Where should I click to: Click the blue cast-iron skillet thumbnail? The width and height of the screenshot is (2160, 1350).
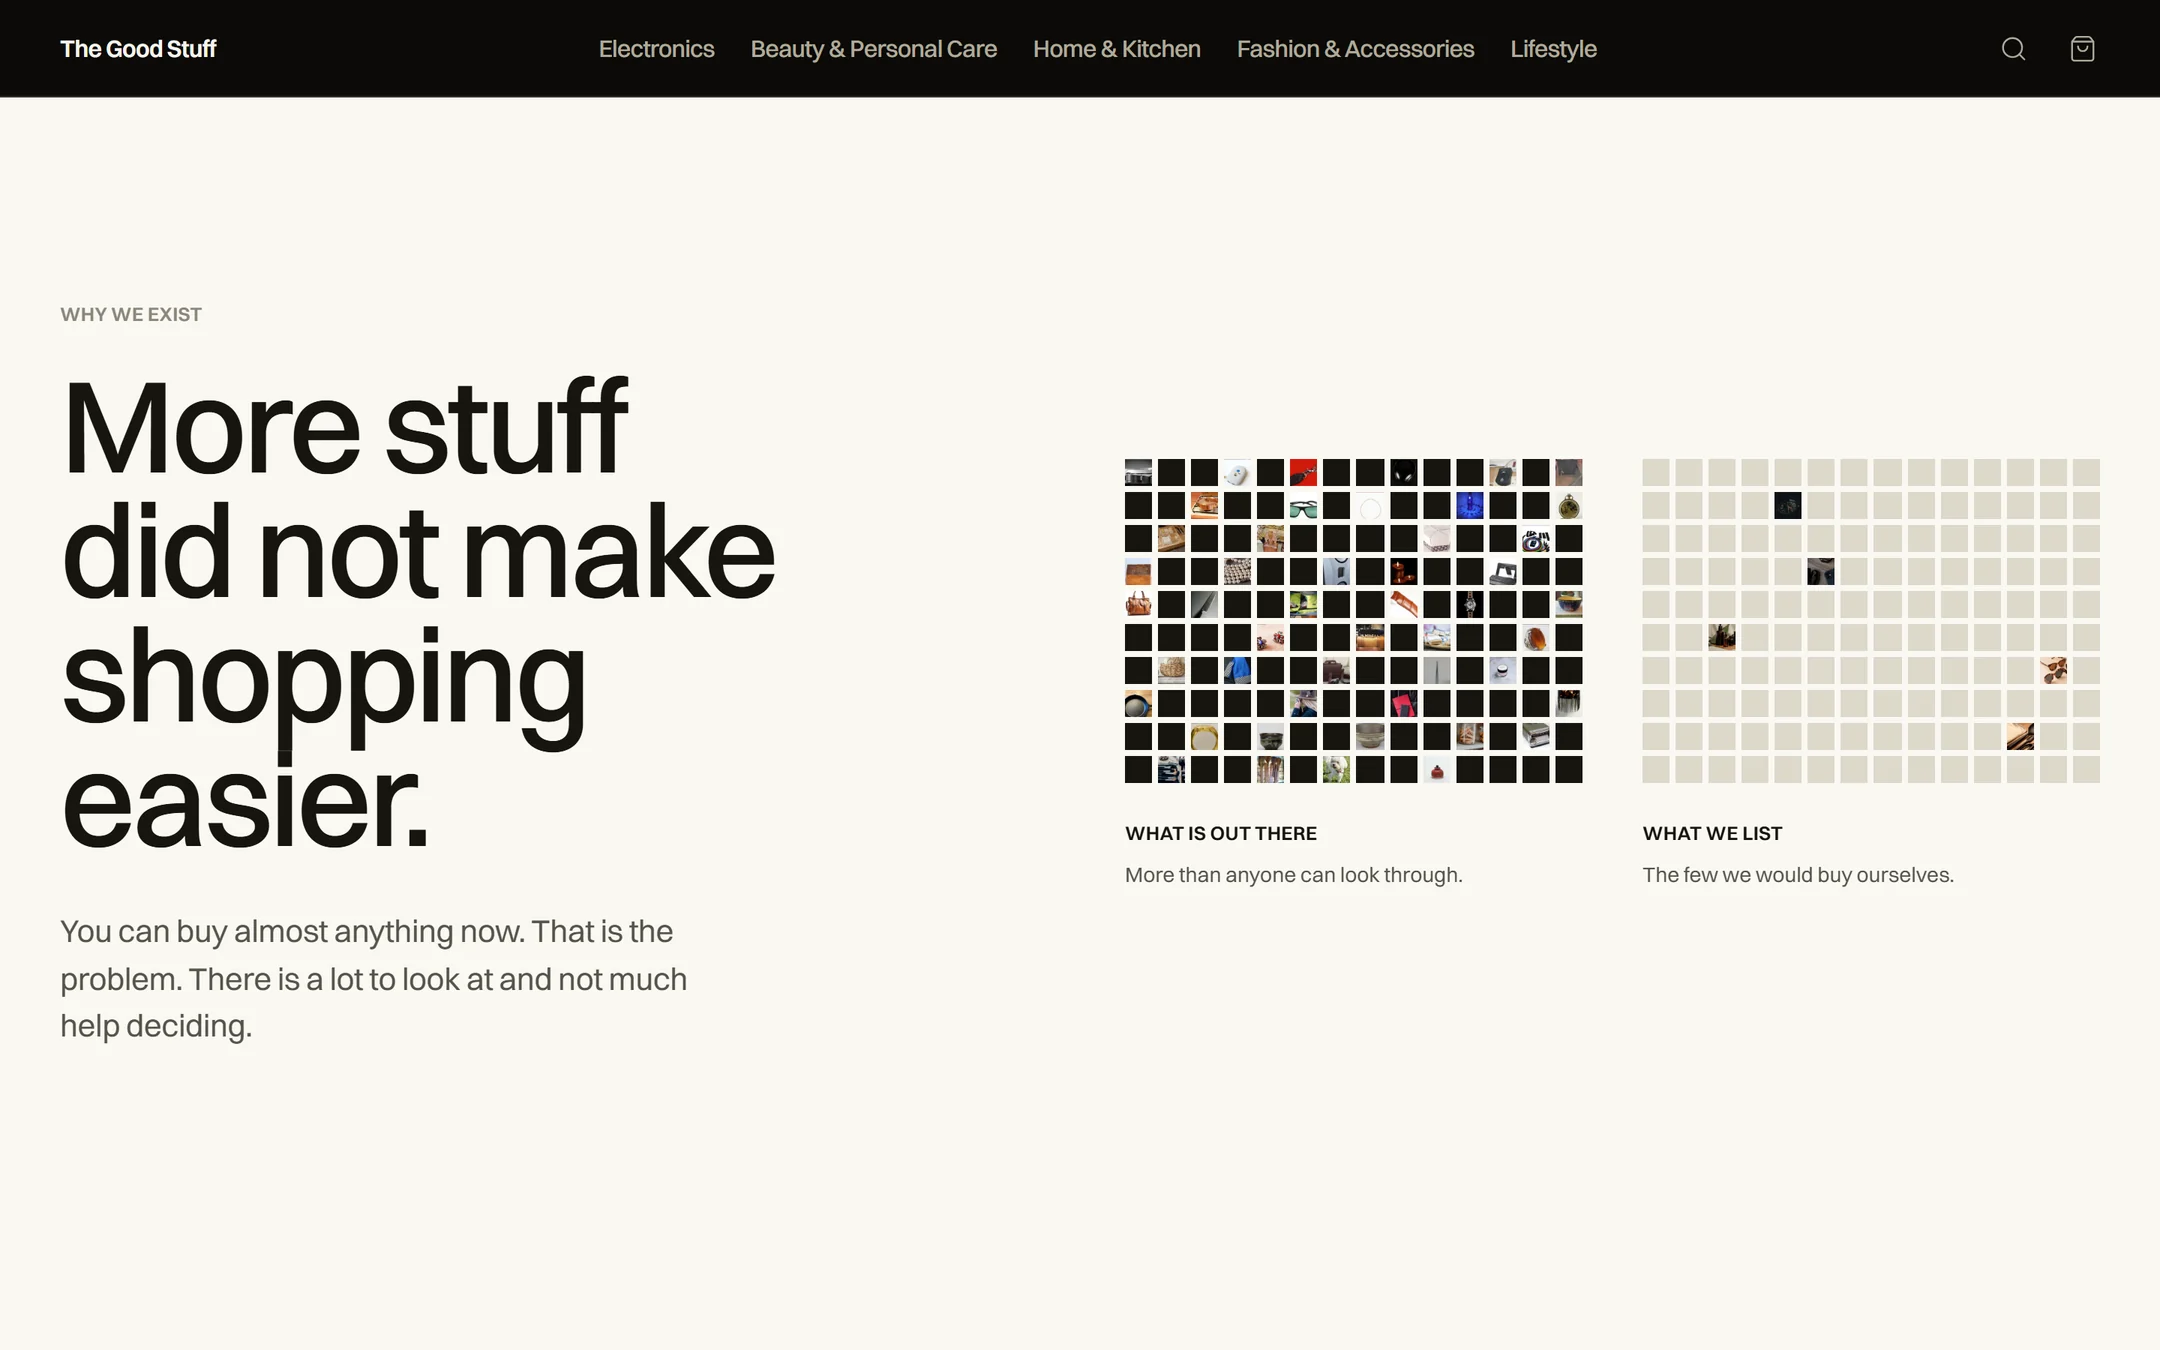[x=1138, y=703]
